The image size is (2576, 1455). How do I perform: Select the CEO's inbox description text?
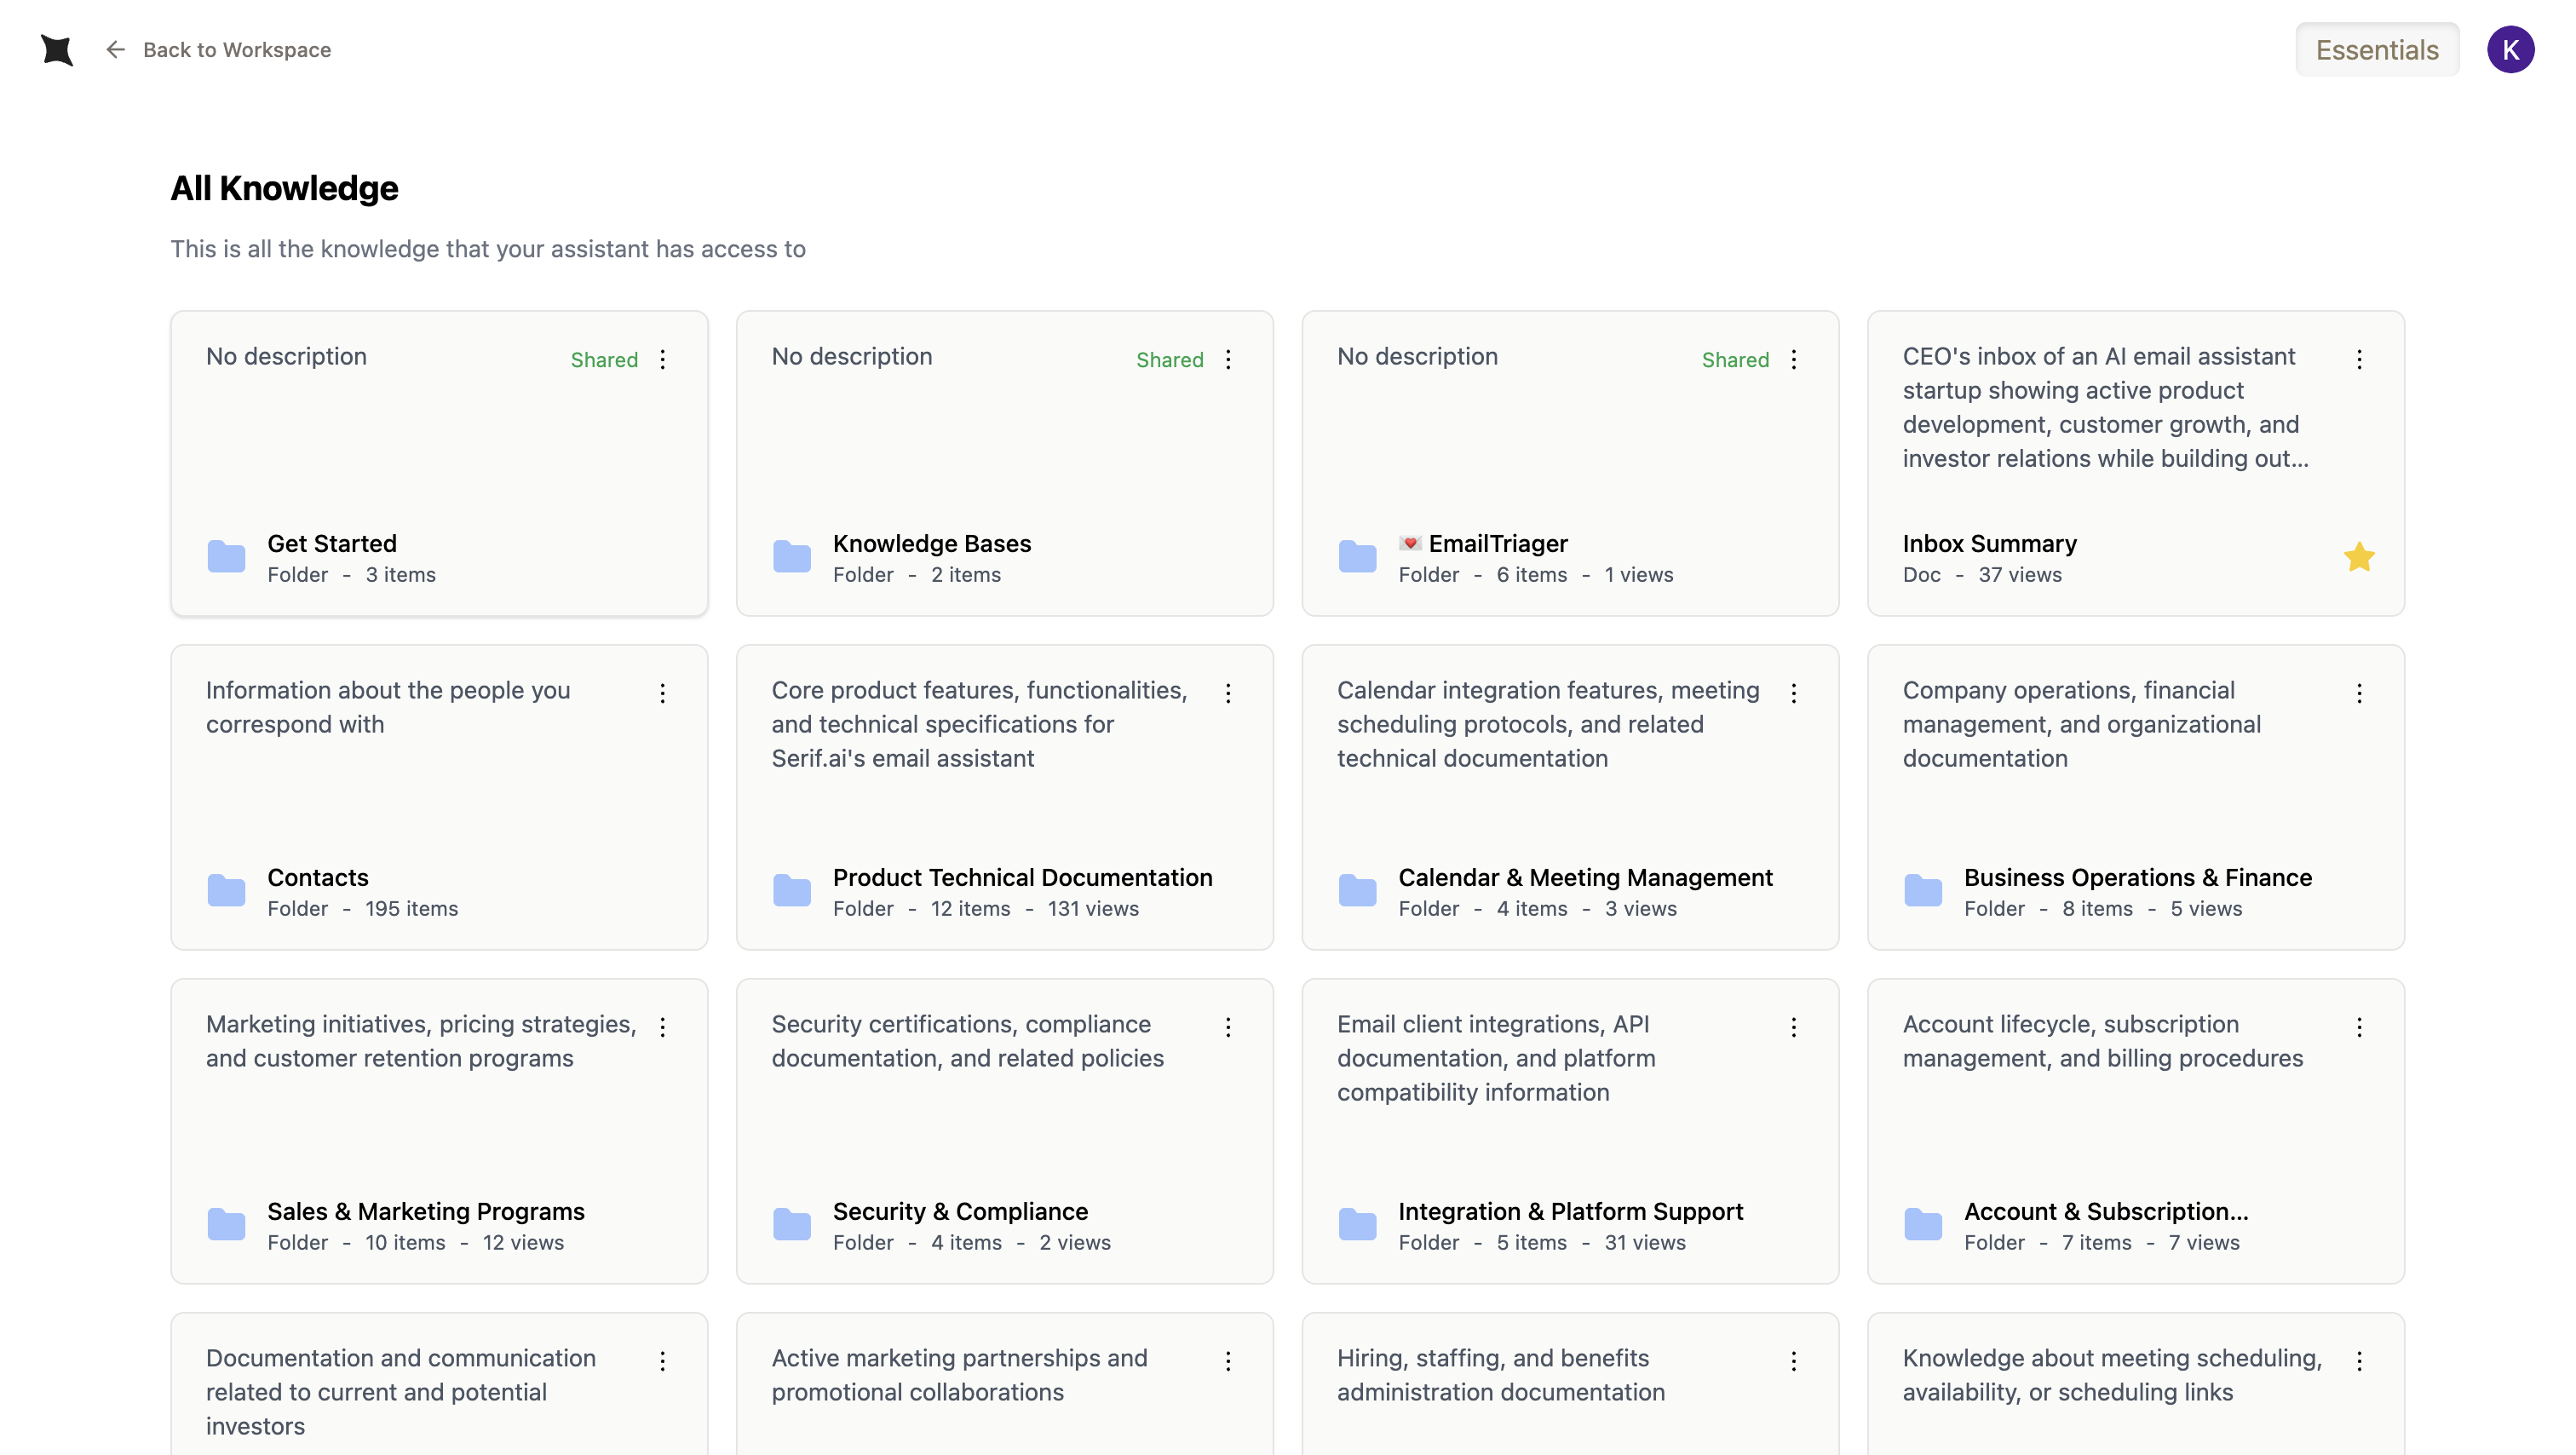tap(2105, 408)
